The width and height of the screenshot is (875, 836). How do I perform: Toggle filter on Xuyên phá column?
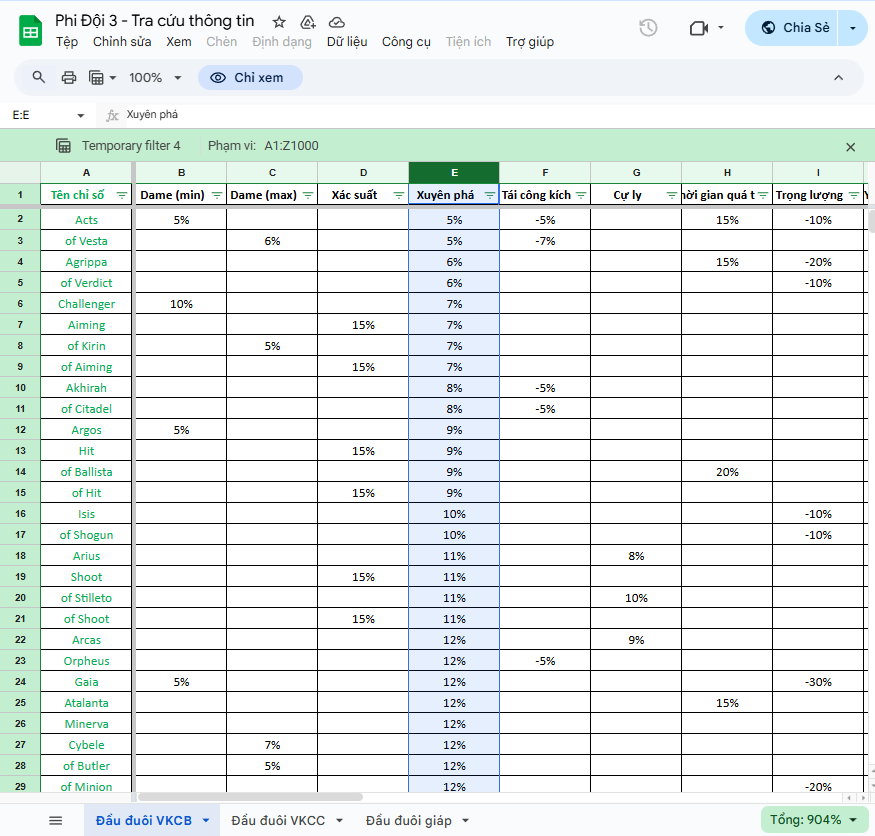coord(489,195)
